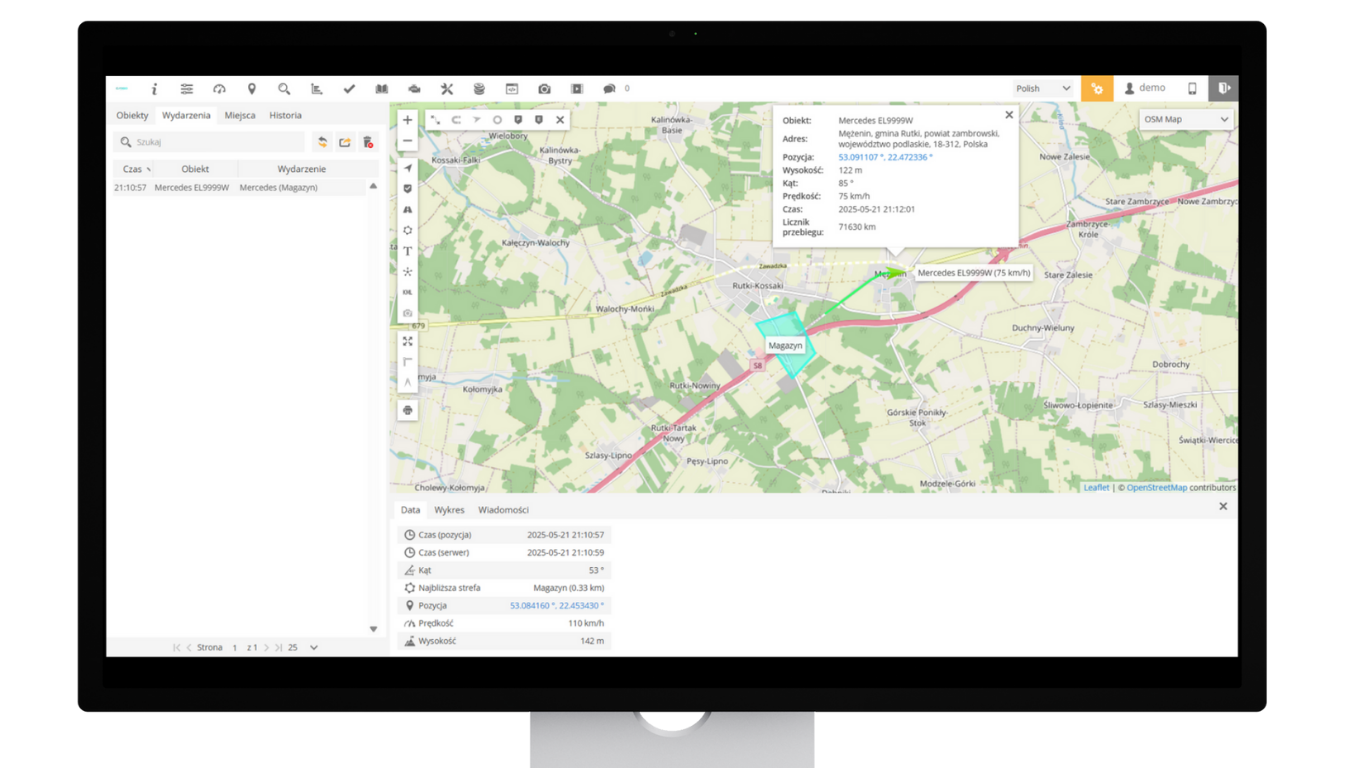The height and width of the screenshot is (768, 1366).
Task: Zoom in the map with plus button
Action: click(x=408, y=120)
